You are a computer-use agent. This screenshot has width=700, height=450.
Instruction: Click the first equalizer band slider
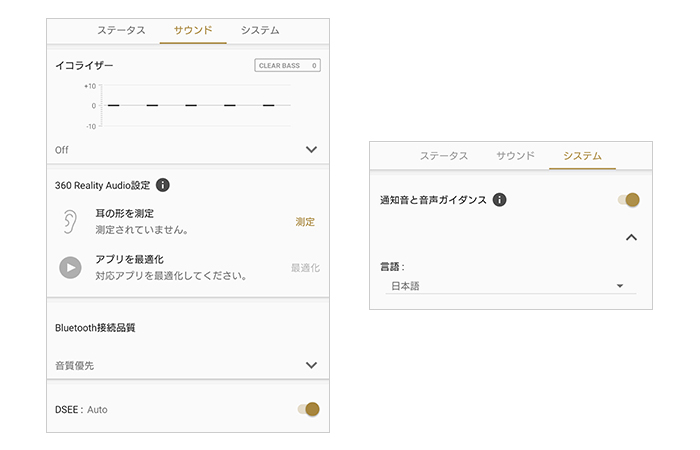point(114,105)
